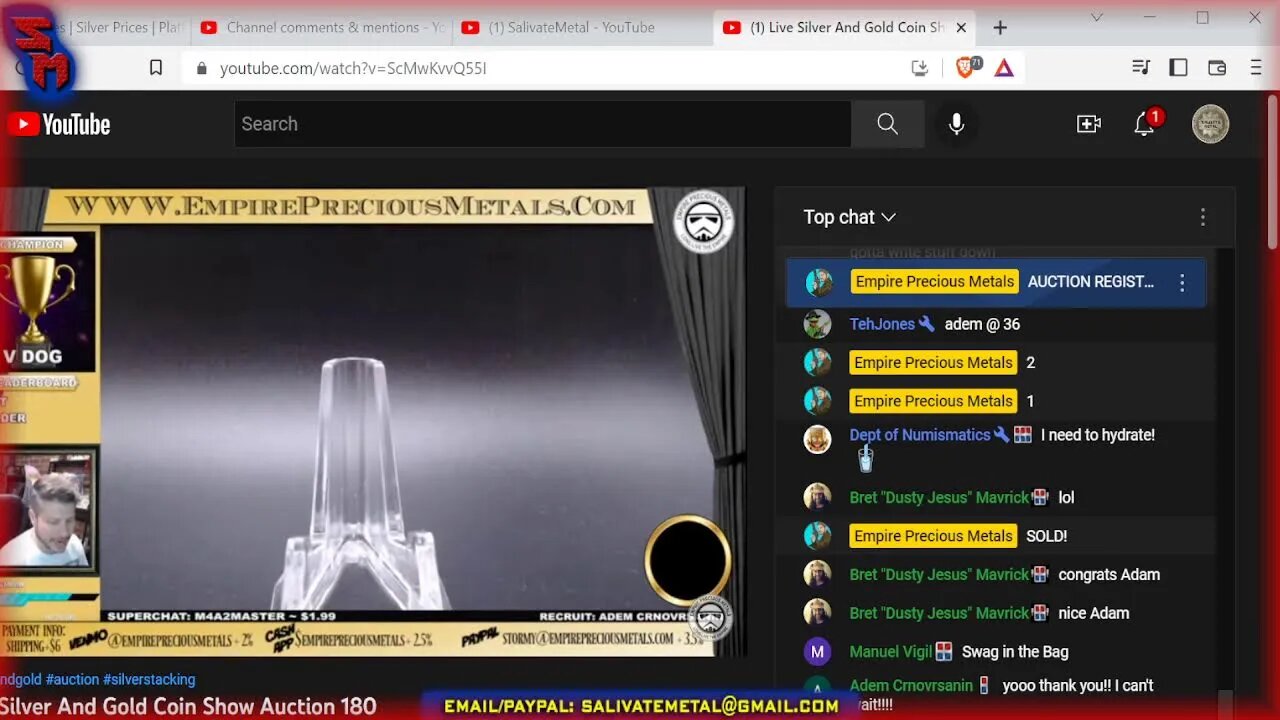
Task: Click video title Silver And Gold Coin Show
Action: click(x=188, y=706)
